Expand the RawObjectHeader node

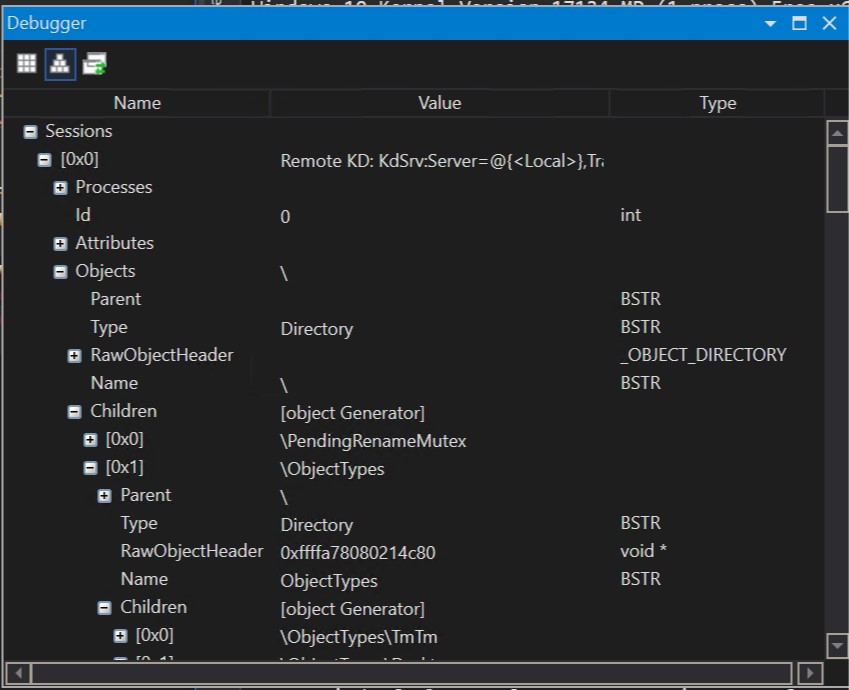(73, 355)
